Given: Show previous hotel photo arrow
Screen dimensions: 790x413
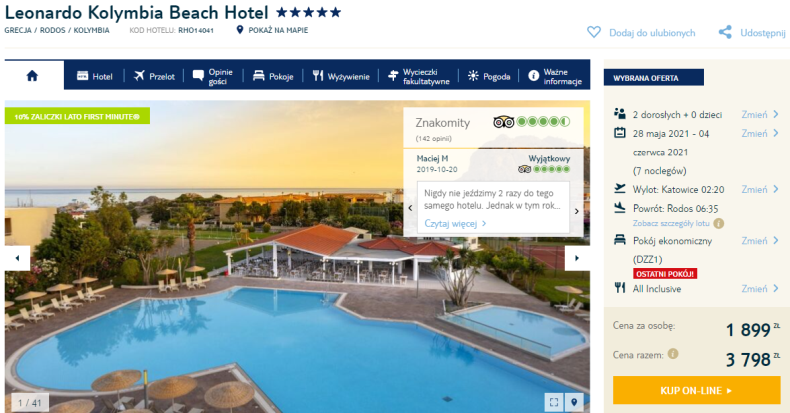Looking at the screenshot, I should point(17,258).
